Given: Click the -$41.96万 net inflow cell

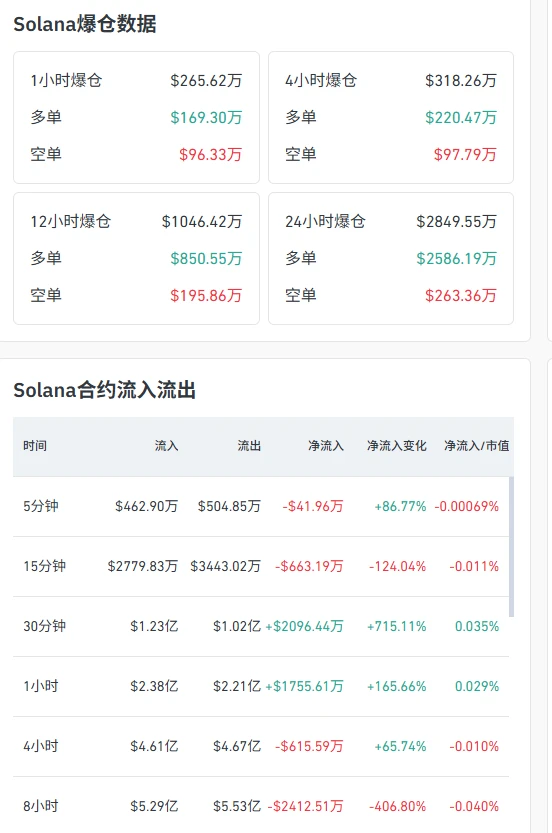Looking at the screenshot, I should coord(313,506).
